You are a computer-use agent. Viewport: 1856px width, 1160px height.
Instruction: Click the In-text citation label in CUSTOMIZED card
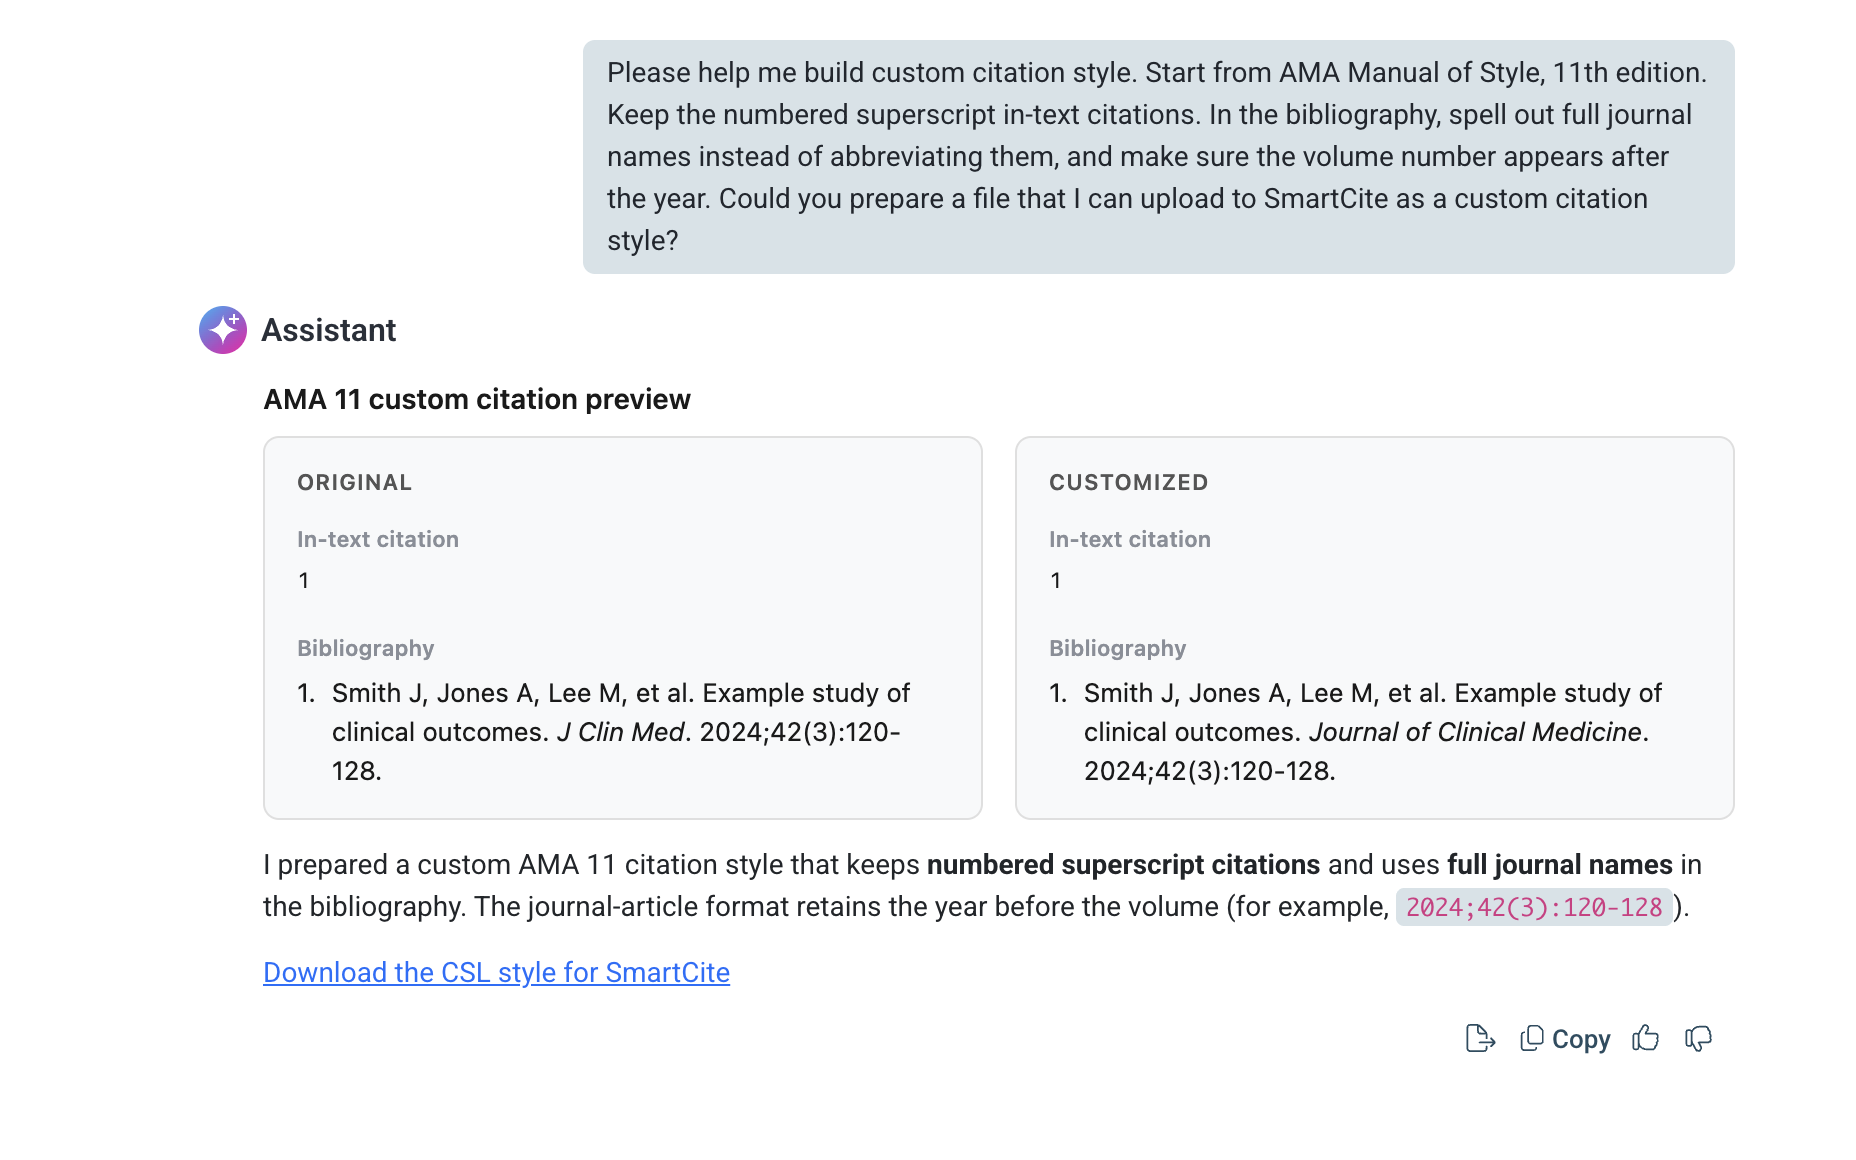[x=1129, y=539]
